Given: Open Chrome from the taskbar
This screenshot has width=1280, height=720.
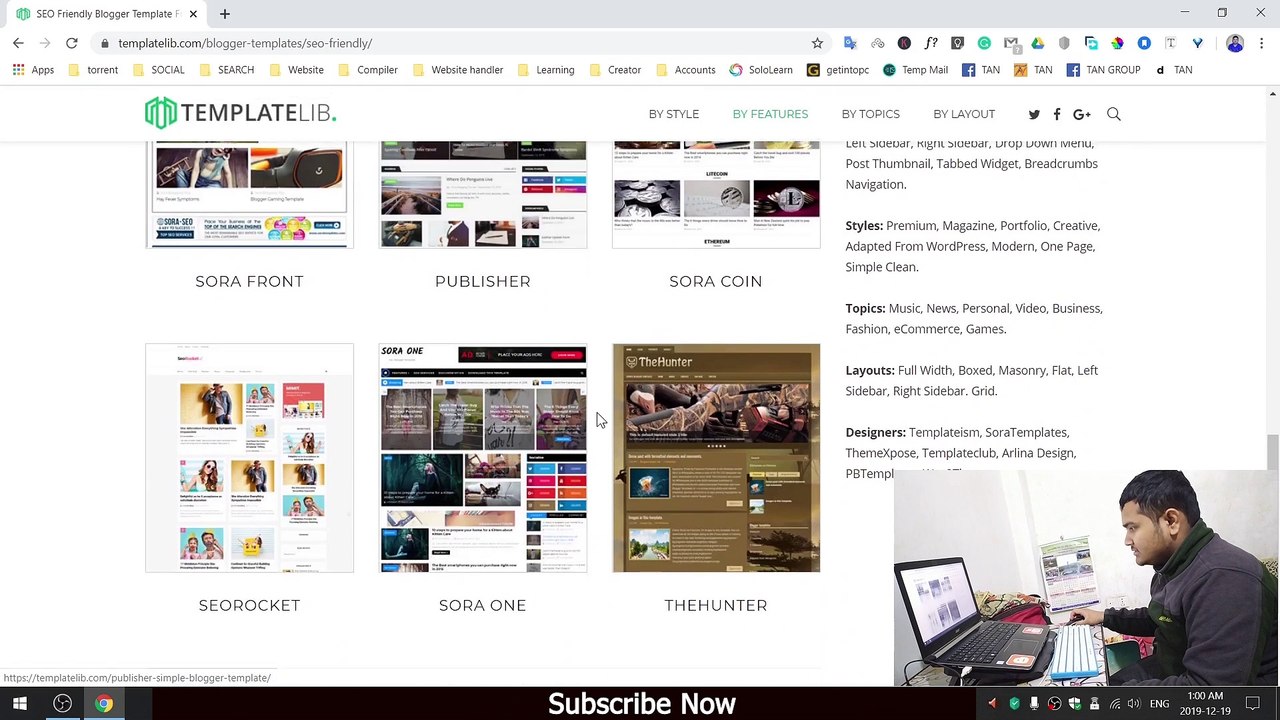Looking at the screenshot, I should (x=104, y=704).
